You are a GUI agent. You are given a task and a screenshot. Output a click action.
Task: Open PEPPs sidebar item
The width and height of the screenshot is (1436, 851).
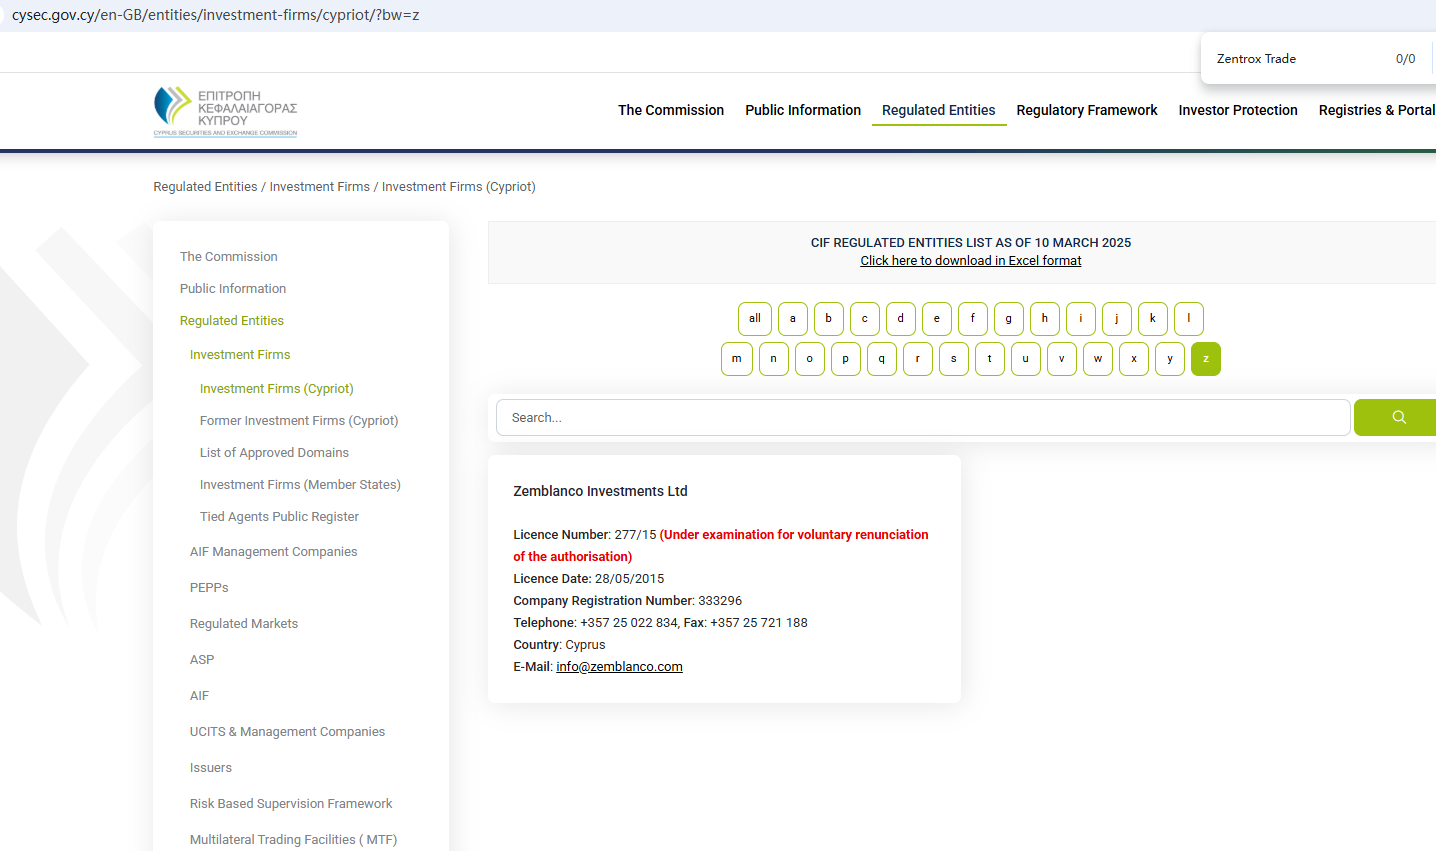[209, 588]
